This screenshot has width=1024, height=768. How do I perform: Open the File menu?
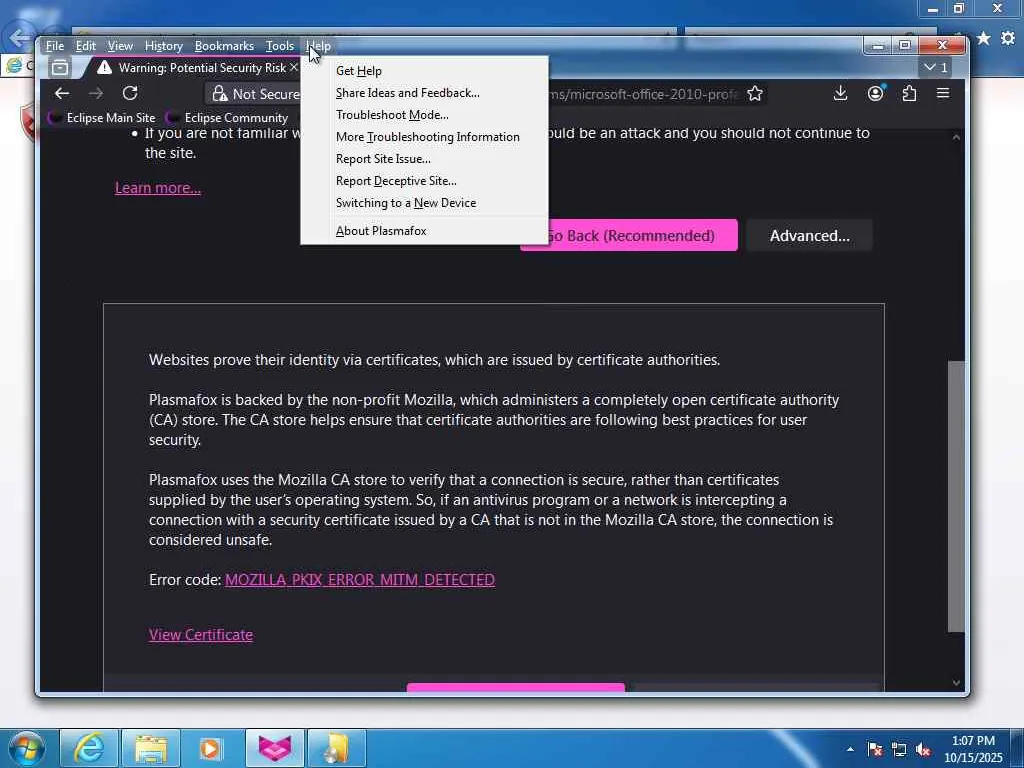click(55, 46)
